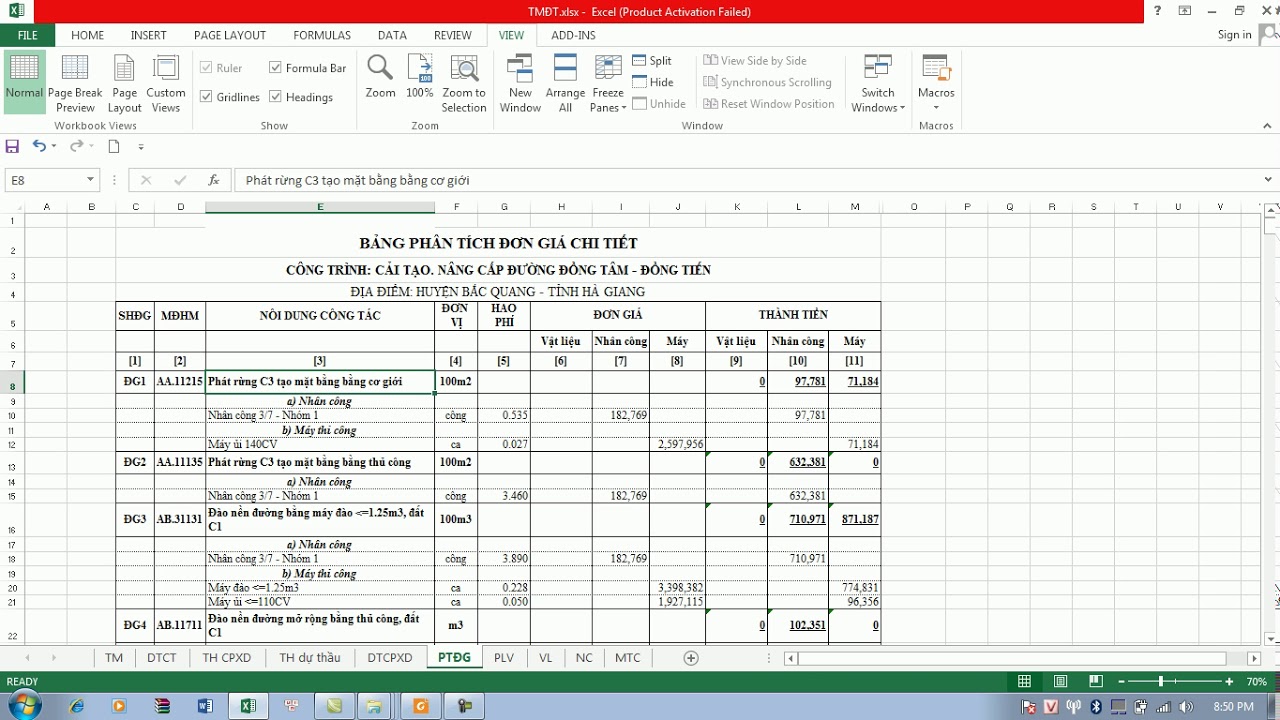
Task: Save the workbook from Quick Access
Action: click(x=12, y=146)
